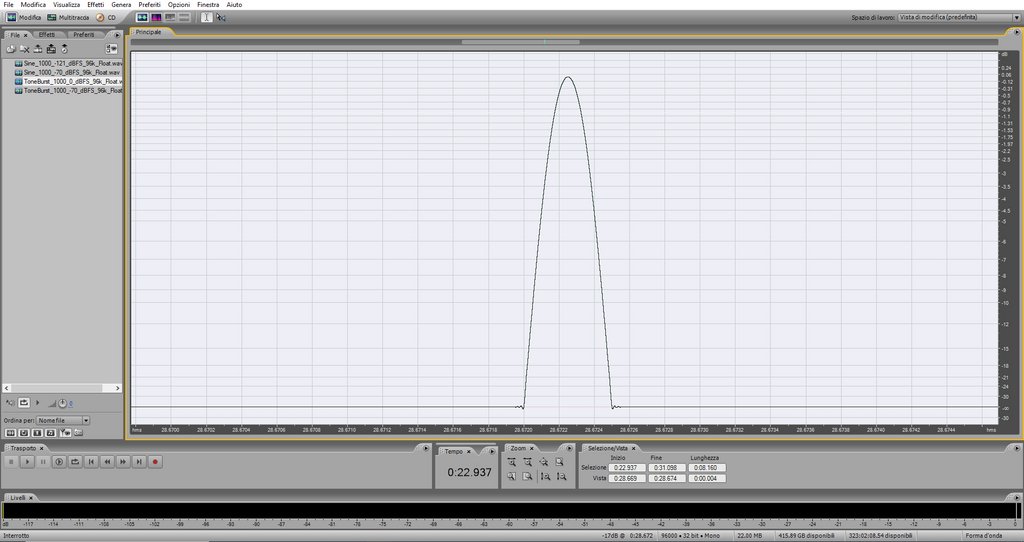Click Zoom to Right Edge of Selection icon
The image size is (1024, 542).
pyautogui.click(x=528, y=476)
